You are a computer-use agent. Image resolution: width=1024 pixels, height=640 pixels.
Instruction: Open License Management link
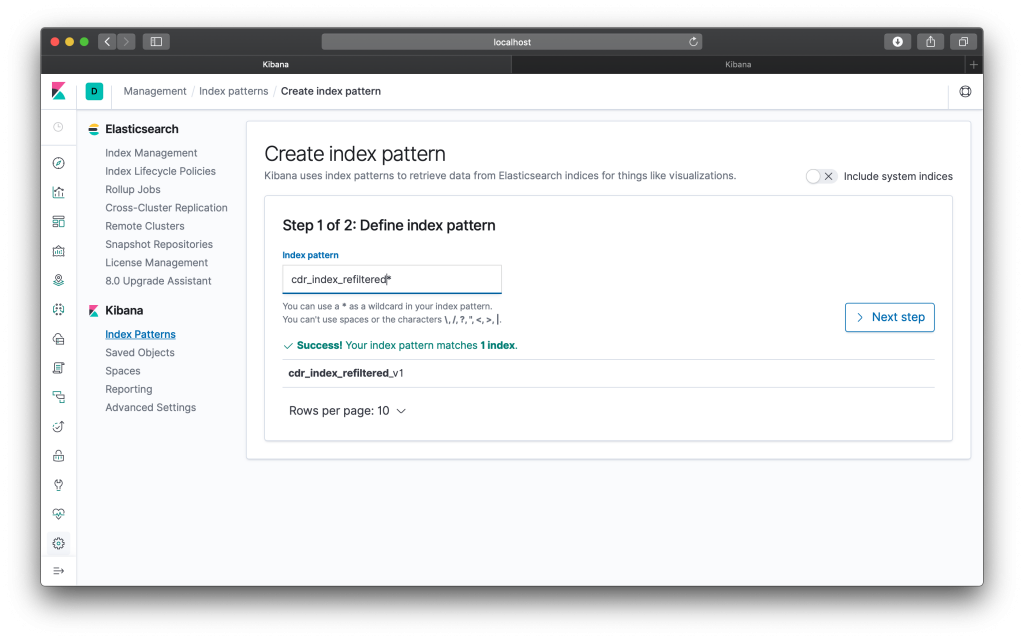[156, 263]
